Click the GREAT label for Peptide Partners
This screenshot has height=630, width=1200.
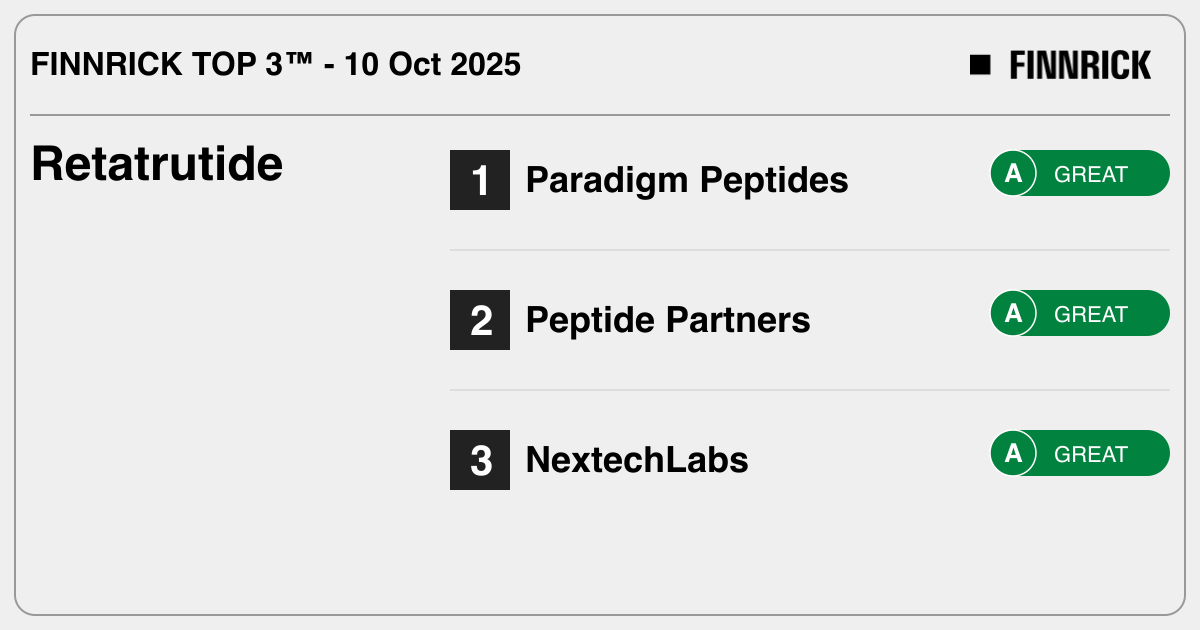click(x=1091, y=314)
